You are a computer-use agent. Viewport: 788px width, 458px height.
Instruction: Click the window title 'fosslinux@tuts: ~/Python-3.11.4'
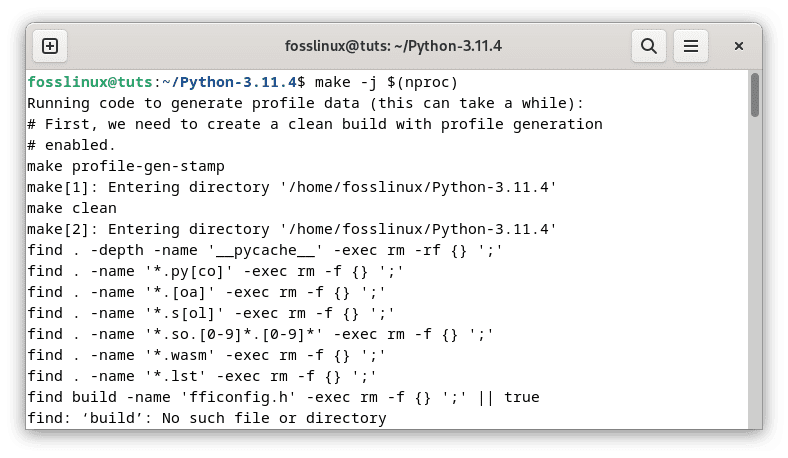[393, 46]
